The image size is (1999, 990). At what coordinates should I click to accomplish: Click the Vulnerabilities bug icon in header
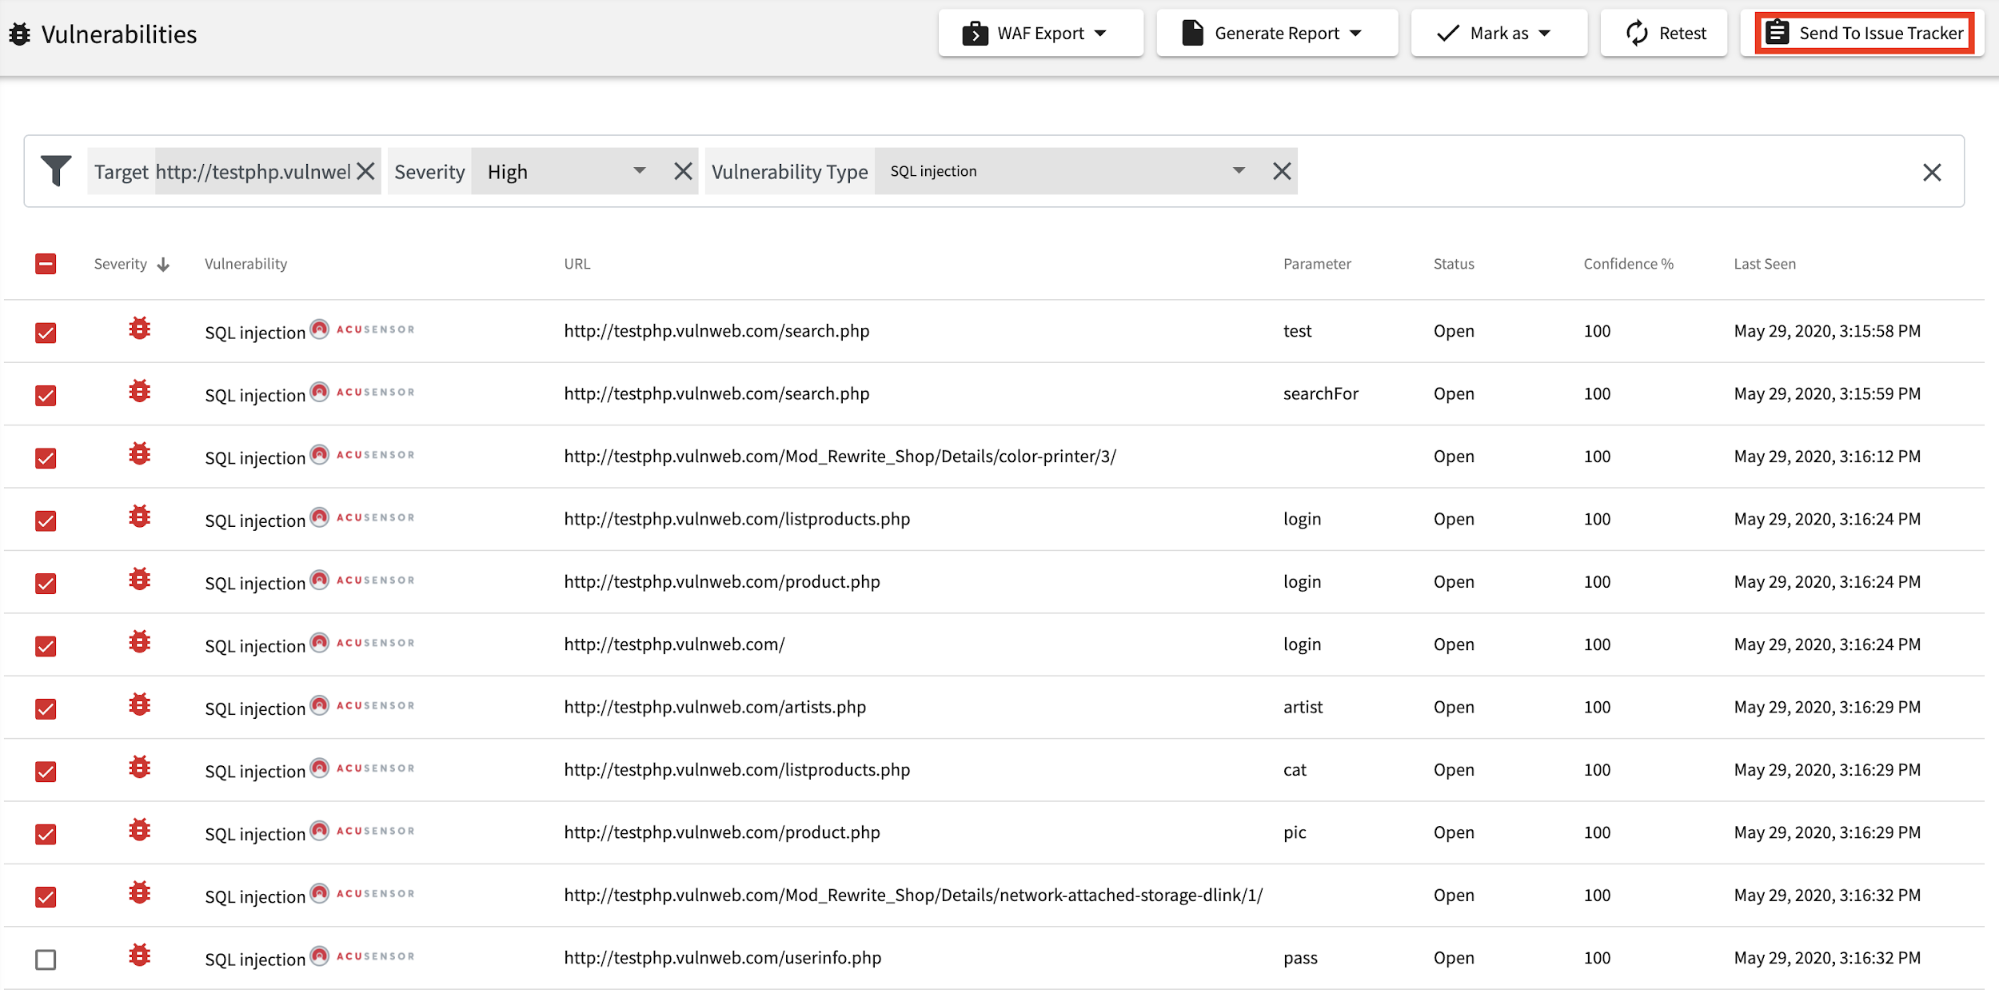pos(20,35)
